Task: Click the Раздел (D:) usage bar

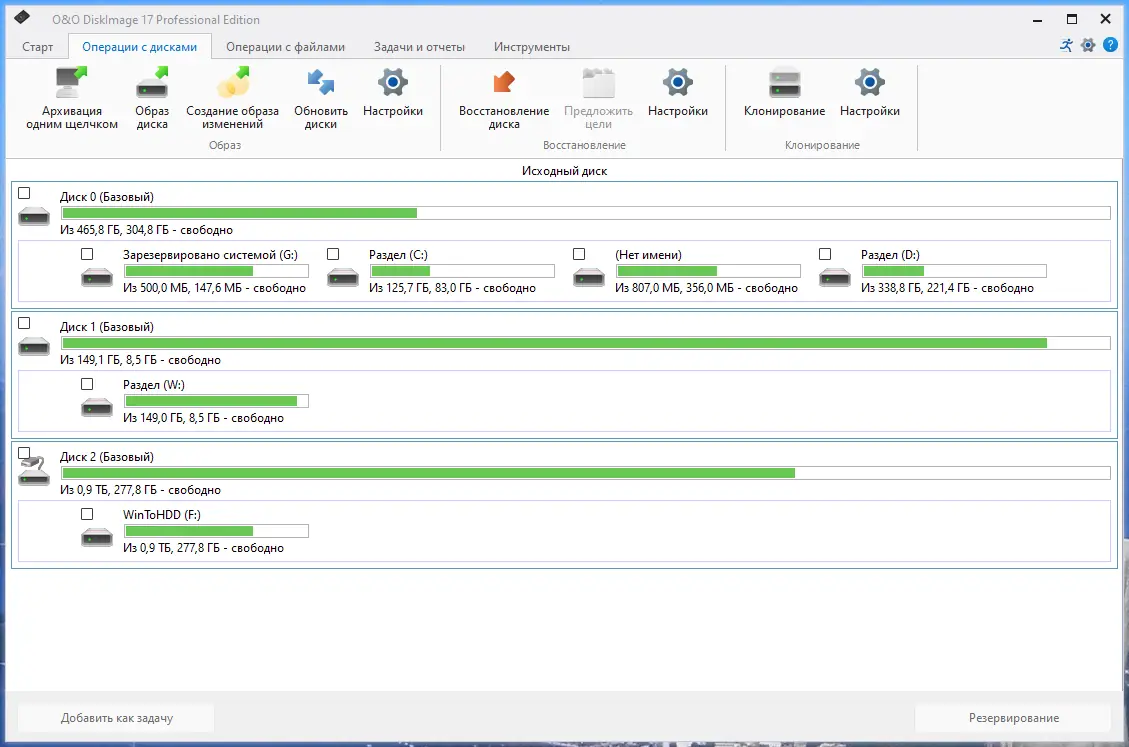Action: click(x=954, y=271)
